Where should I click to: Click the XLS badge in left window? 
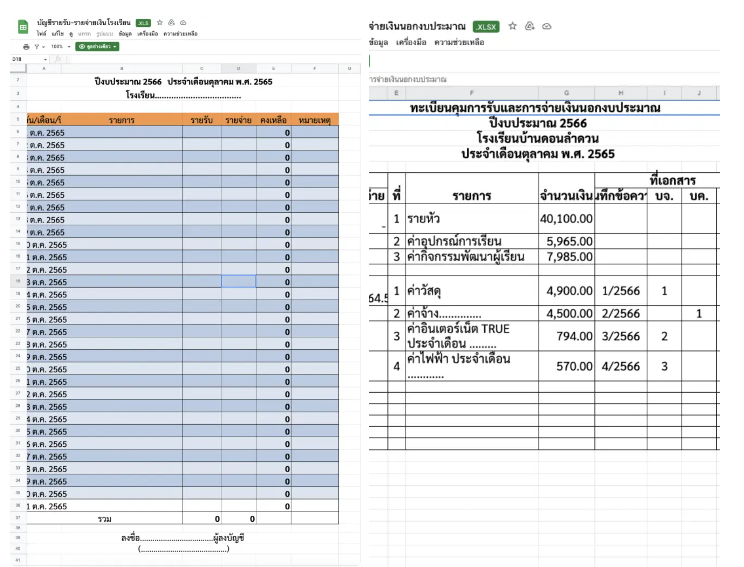[x=143, y=23]
